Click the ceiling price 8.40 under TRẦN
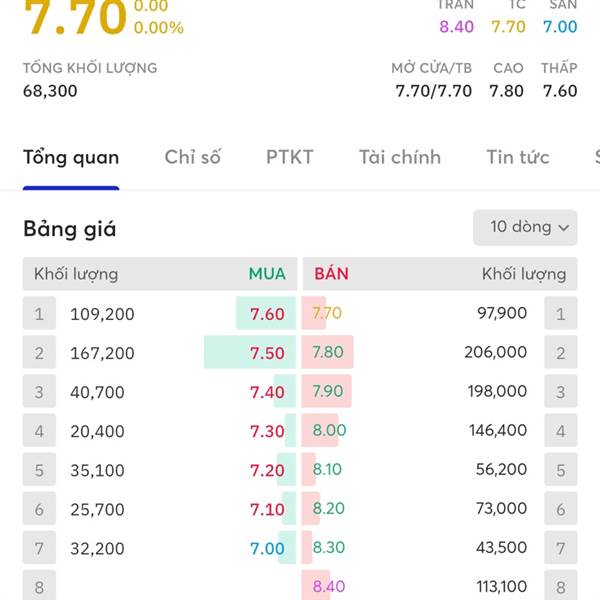The height and width of the screenshot is (600, 600). tap(456, 27)
